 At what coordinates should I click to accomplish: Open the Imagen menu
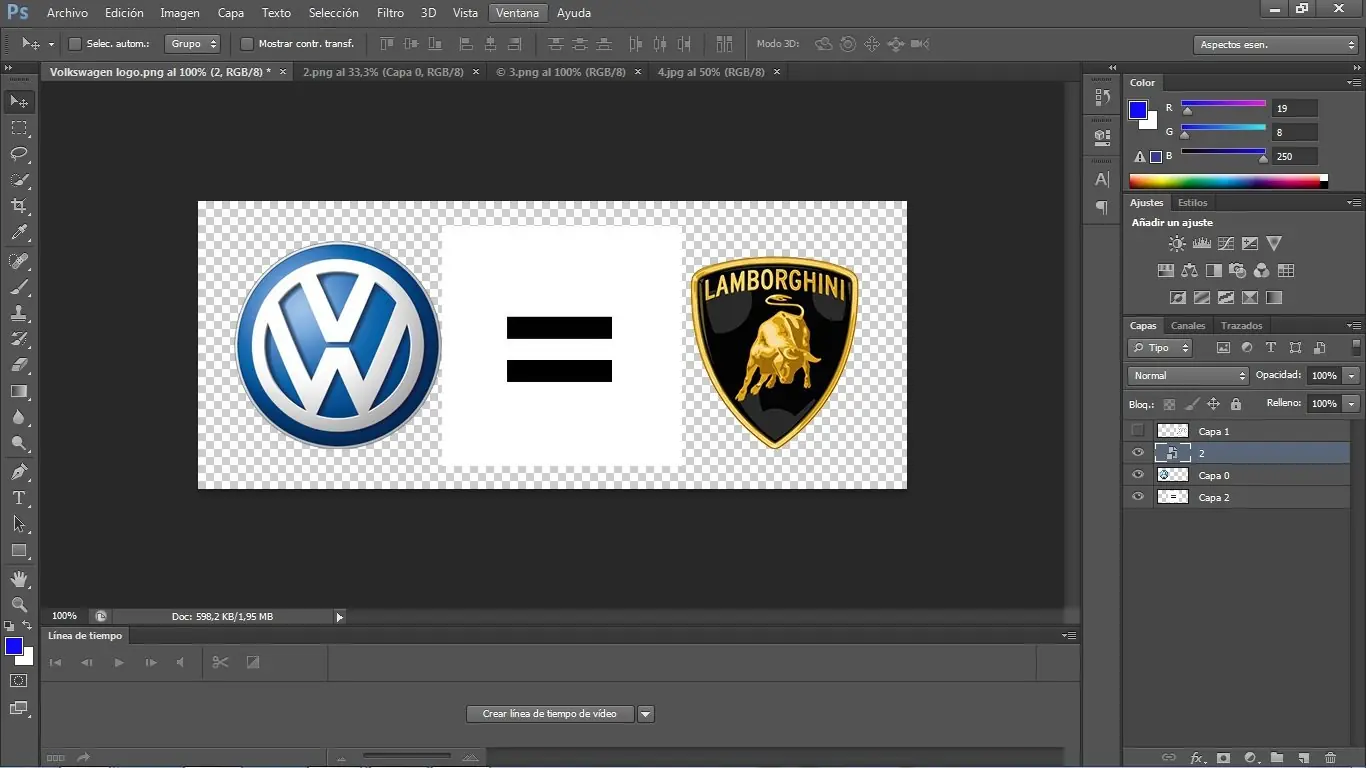pyautogui.click(x=180, y=13)
